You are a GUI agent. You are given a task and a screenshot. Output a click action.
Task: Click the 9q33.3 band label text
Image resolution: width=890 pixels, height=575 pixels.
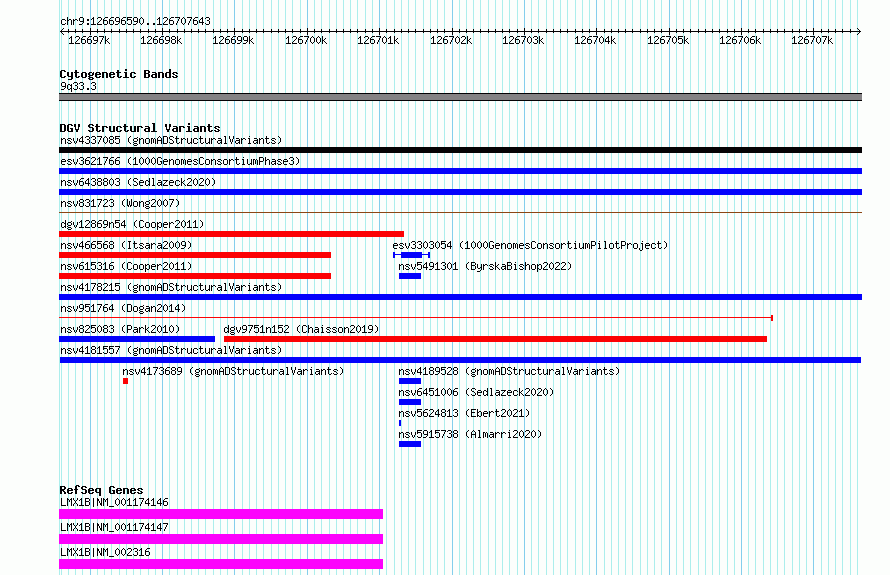(78, 86)
